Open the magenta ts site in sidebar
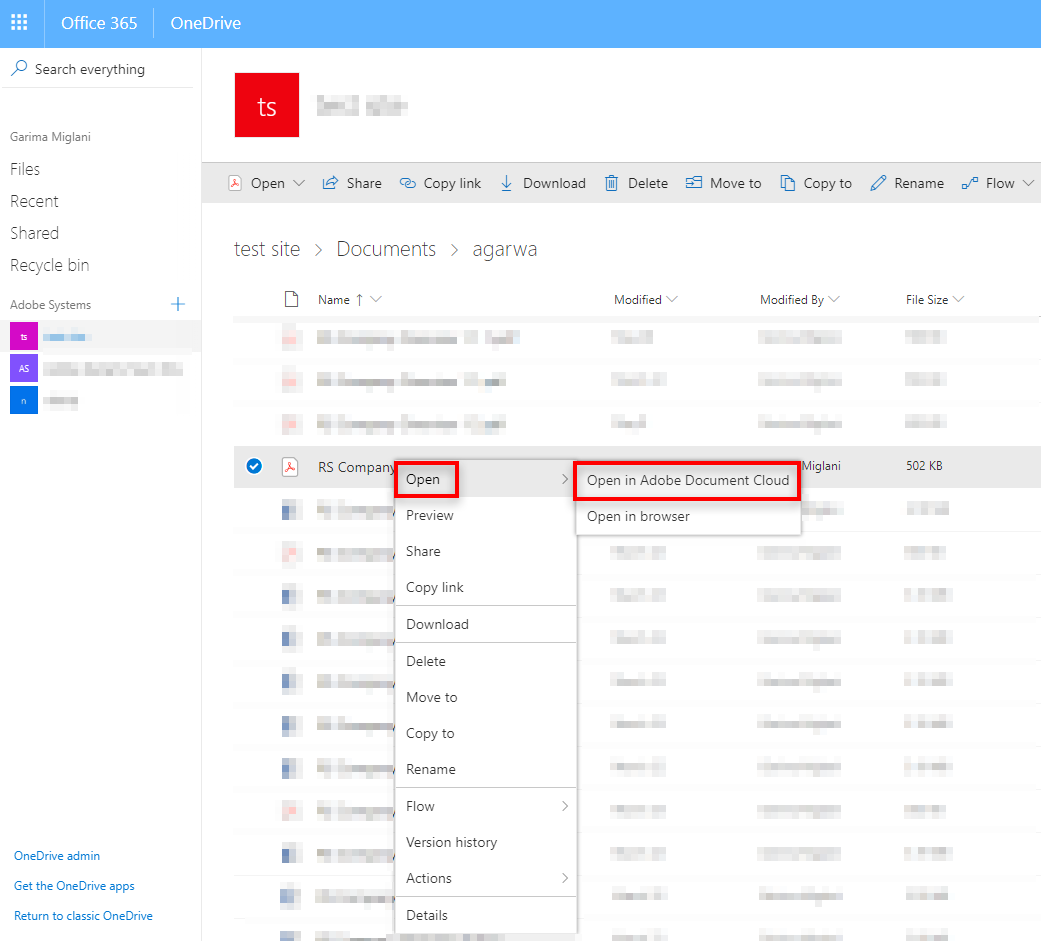The image size is (1041, 941). coord(24,337)
